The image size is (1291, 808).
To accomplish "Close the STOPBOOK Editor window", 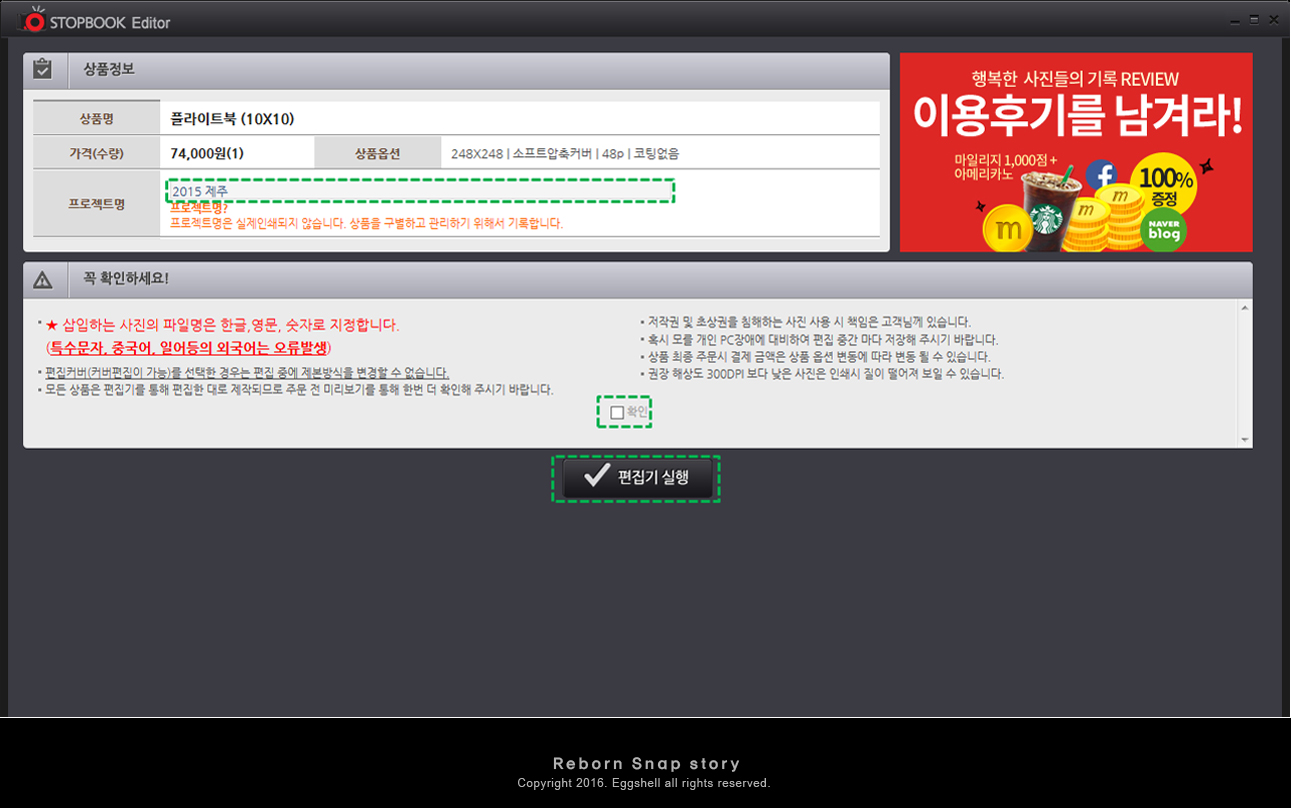I will 1274,19.
